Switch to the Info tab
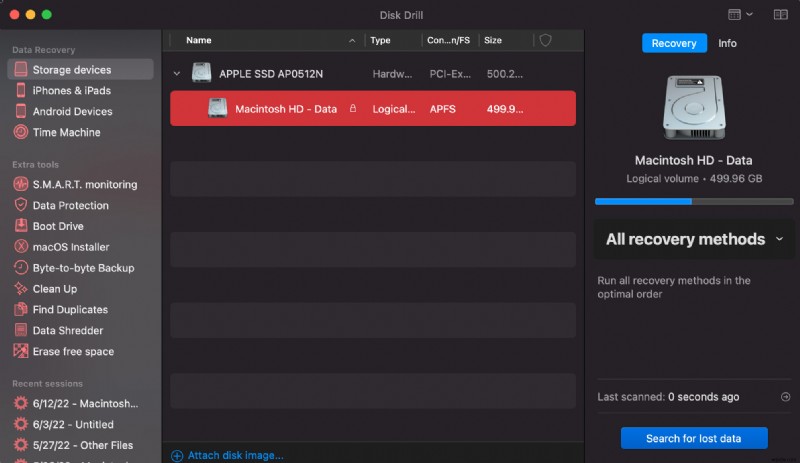Image resolution: width=800 pixels, height=463 pixels. pyautogui.click(x=727, y=44)
